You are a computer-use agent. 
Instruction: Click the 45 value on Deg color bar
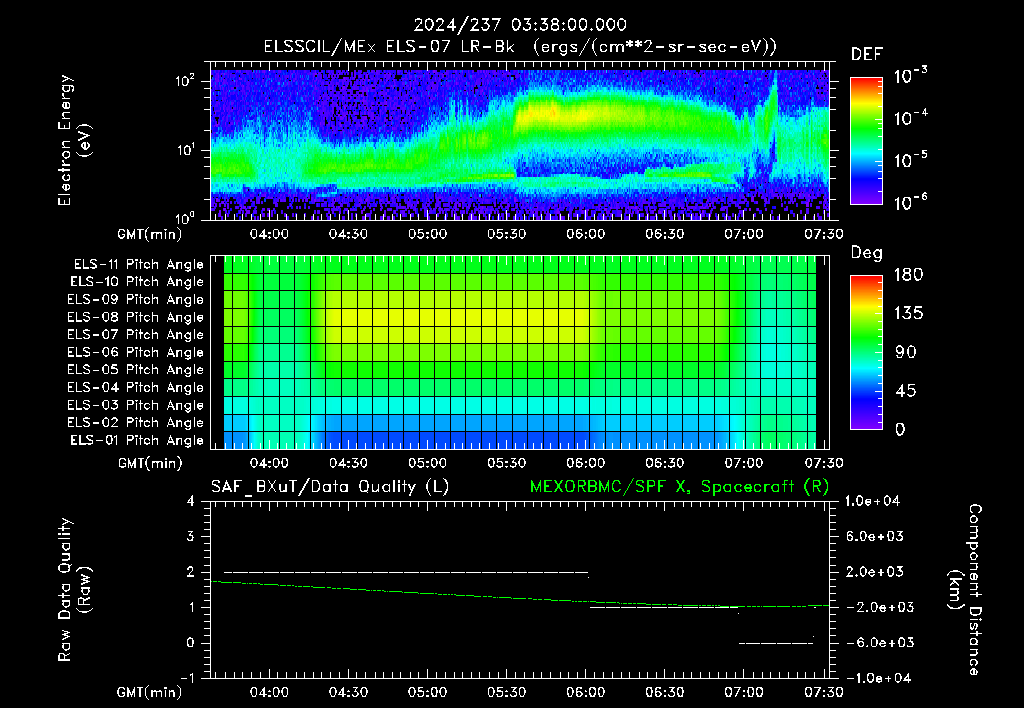click(906, 391)
